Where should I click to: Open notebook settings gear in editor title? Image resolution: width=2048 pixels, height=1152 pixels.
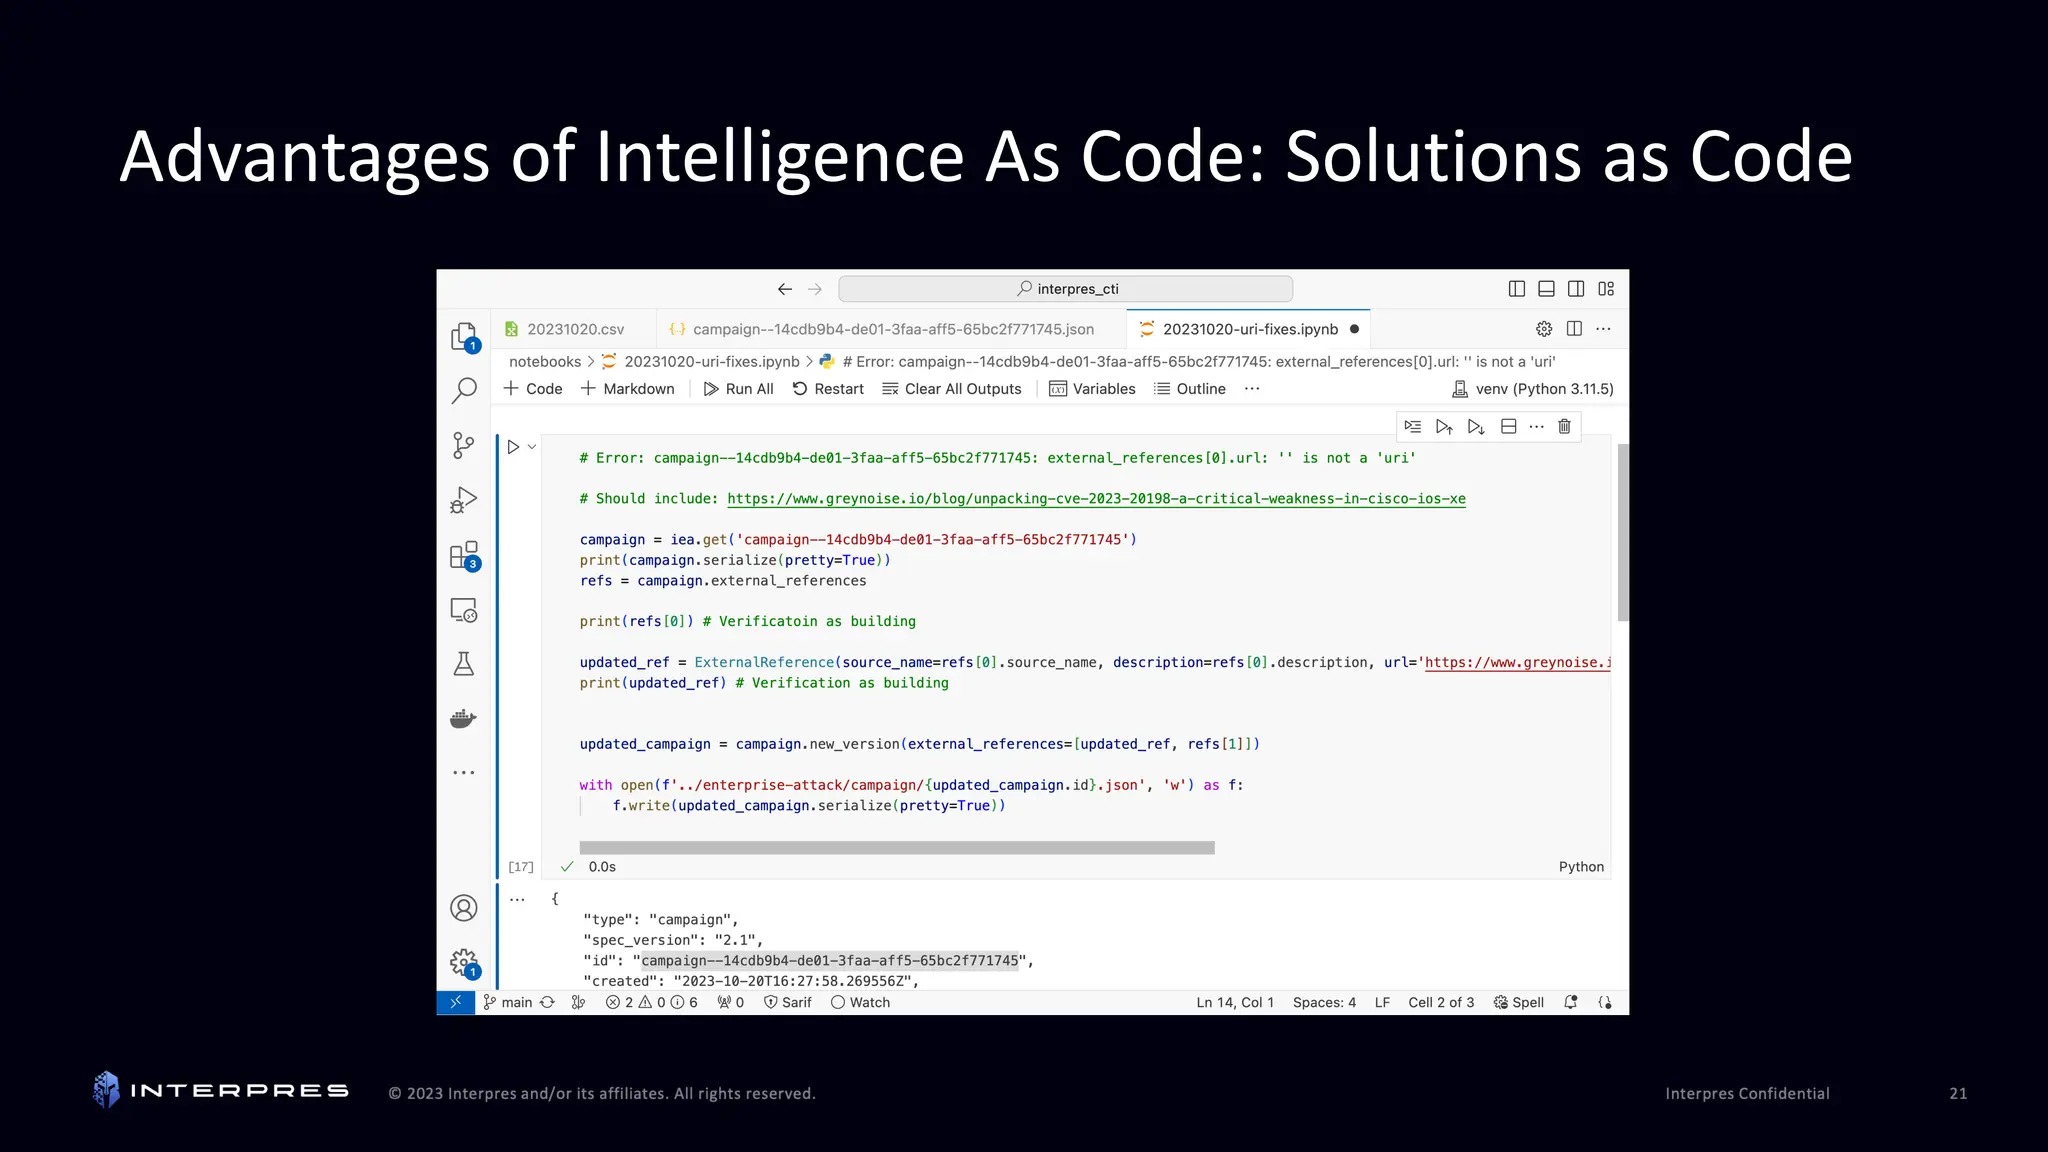(x=1544, y=329)
